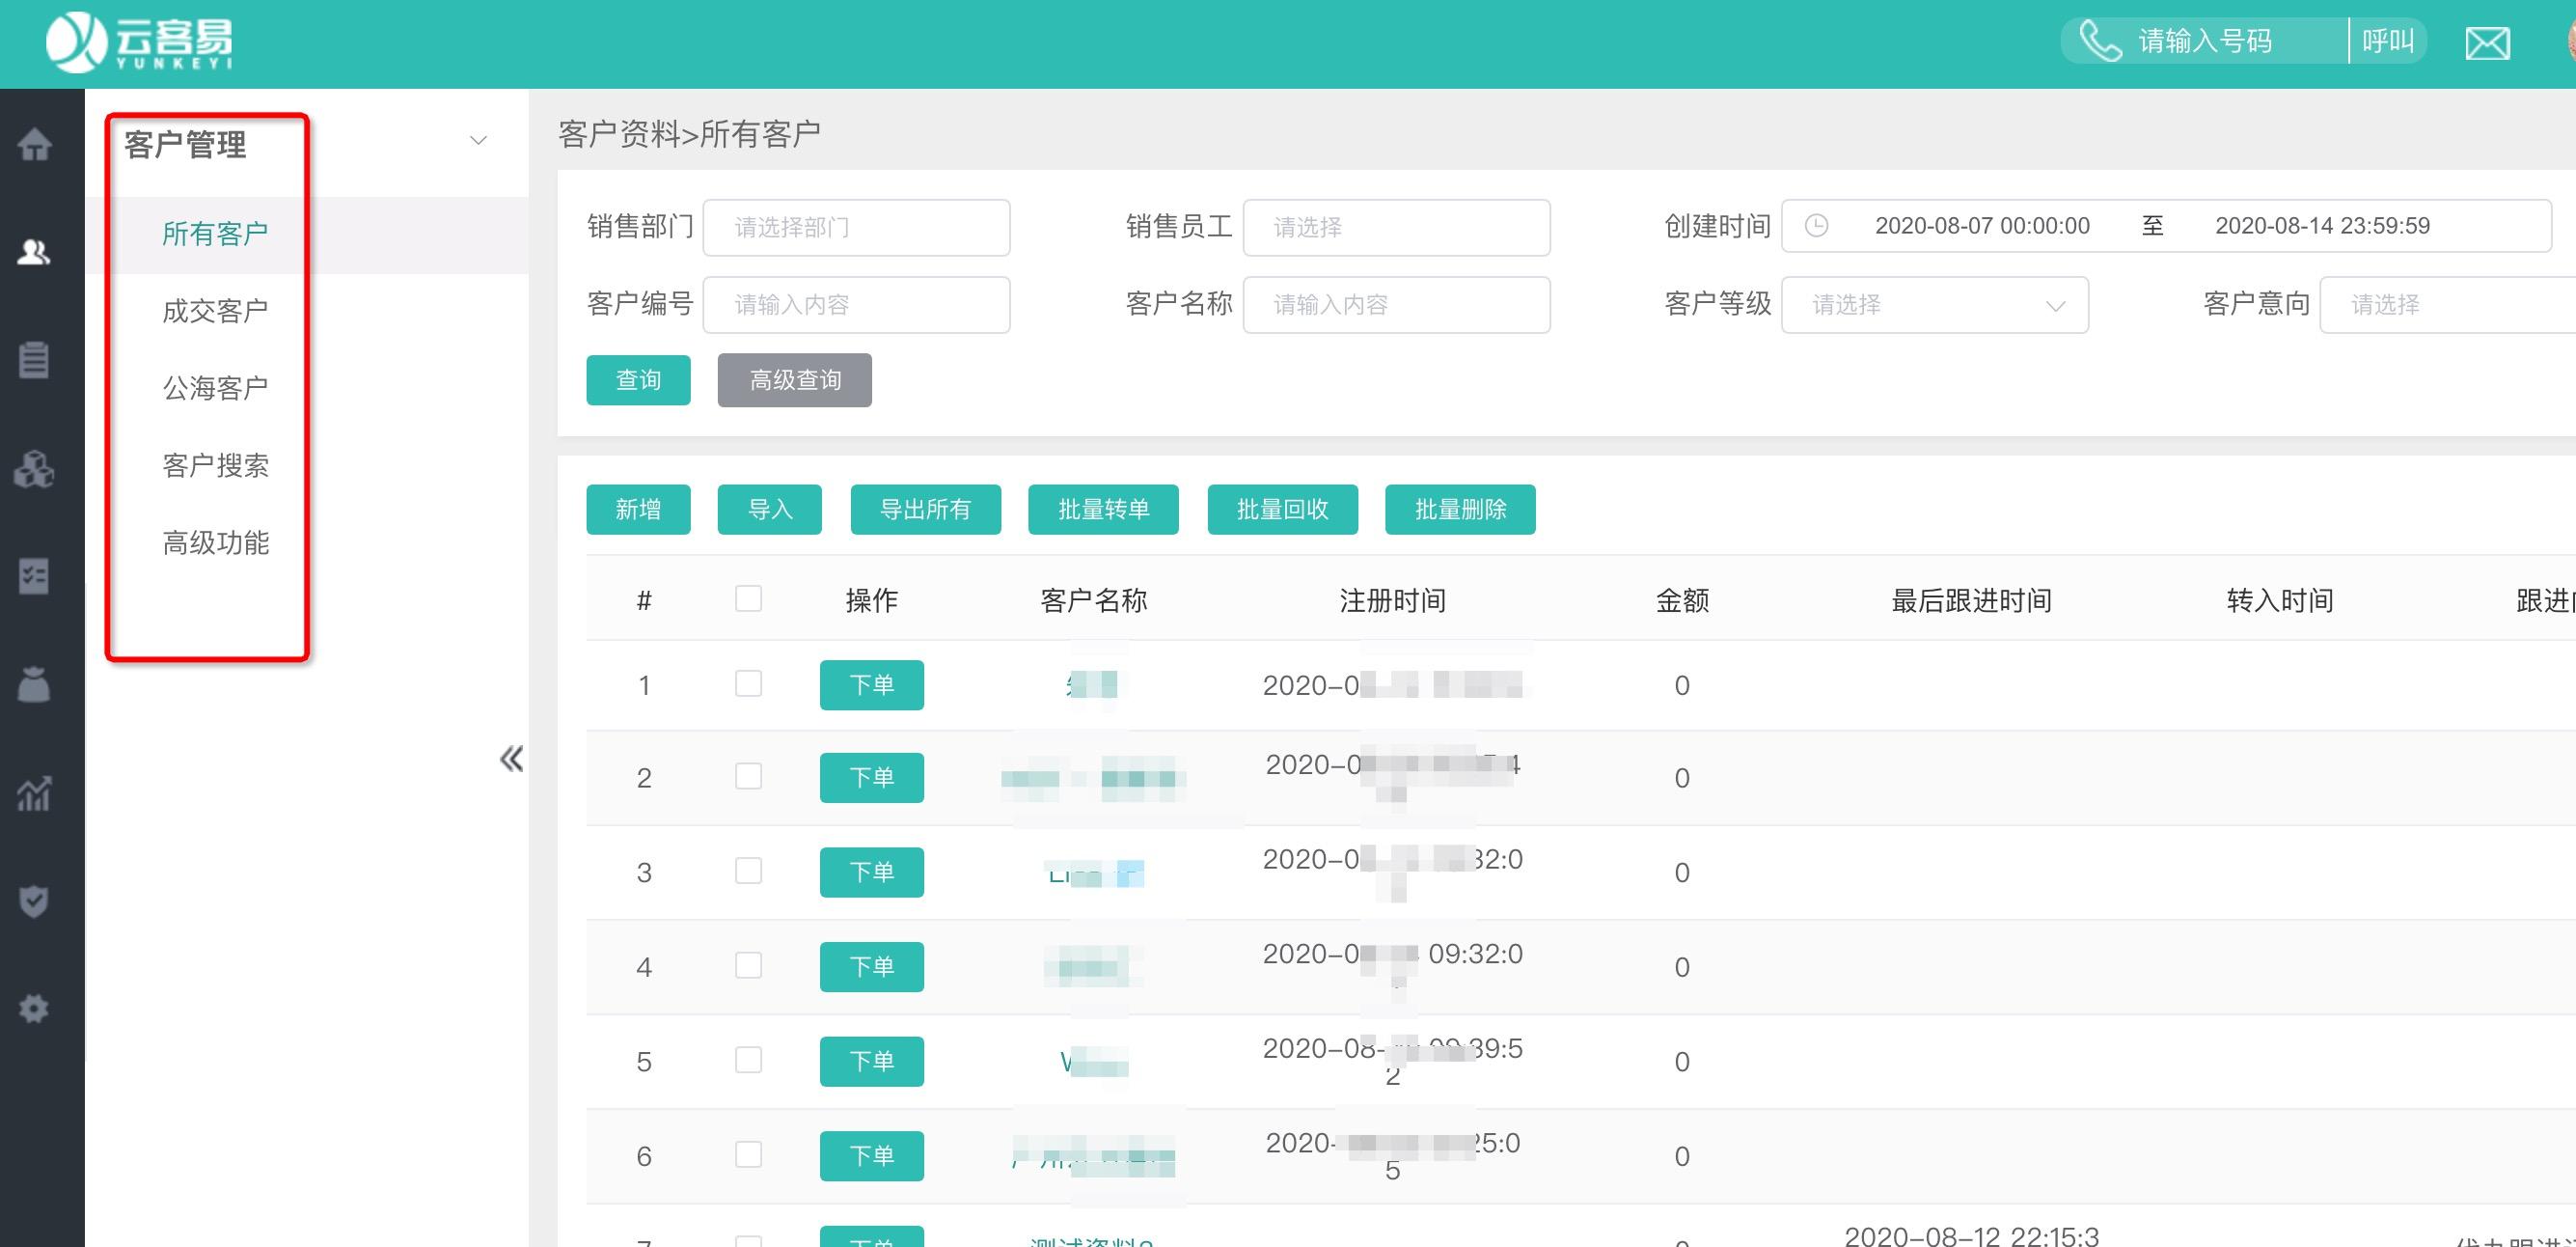Check the checkbox in row 5
The image size is (2576, 1247).
748,1059
